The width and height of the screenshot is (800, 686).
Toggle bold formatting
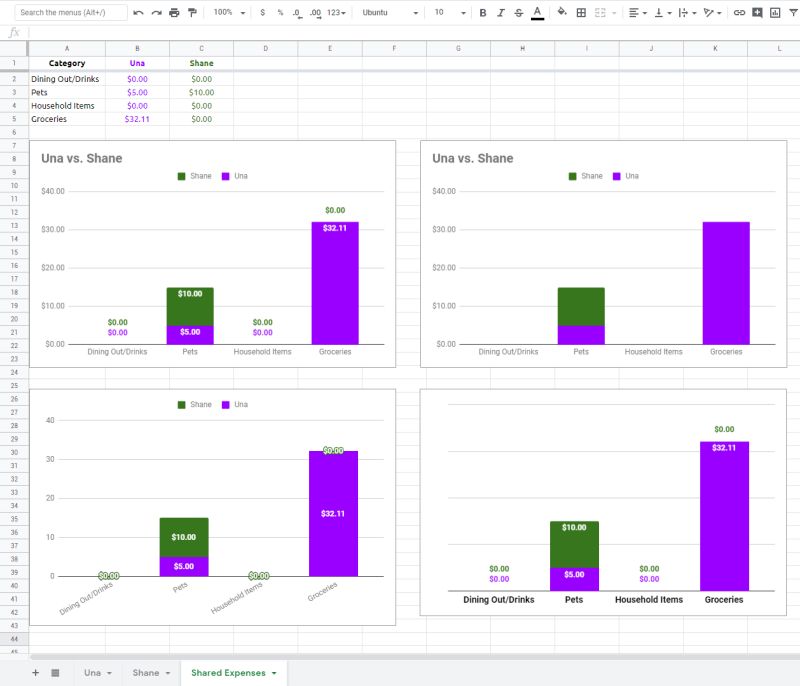[x=482, y=12]
